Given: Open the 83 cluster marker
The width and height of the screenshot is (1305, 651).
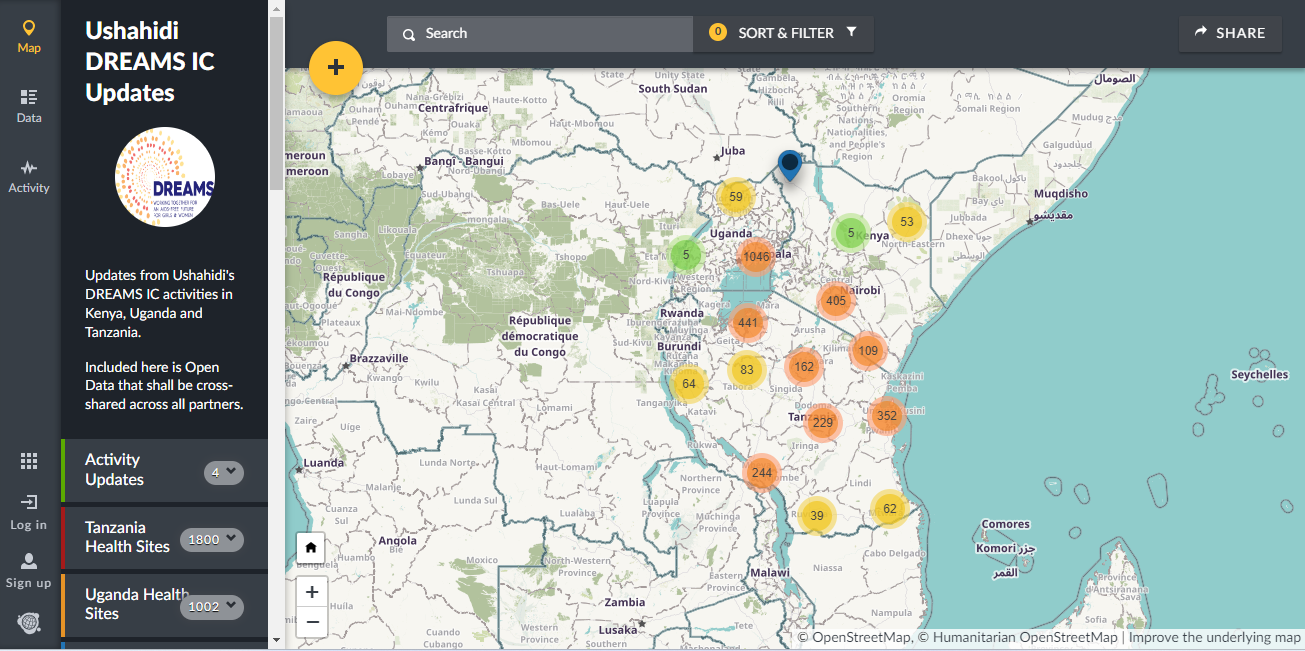Looking at the screenshot, I should click(747, 369).
